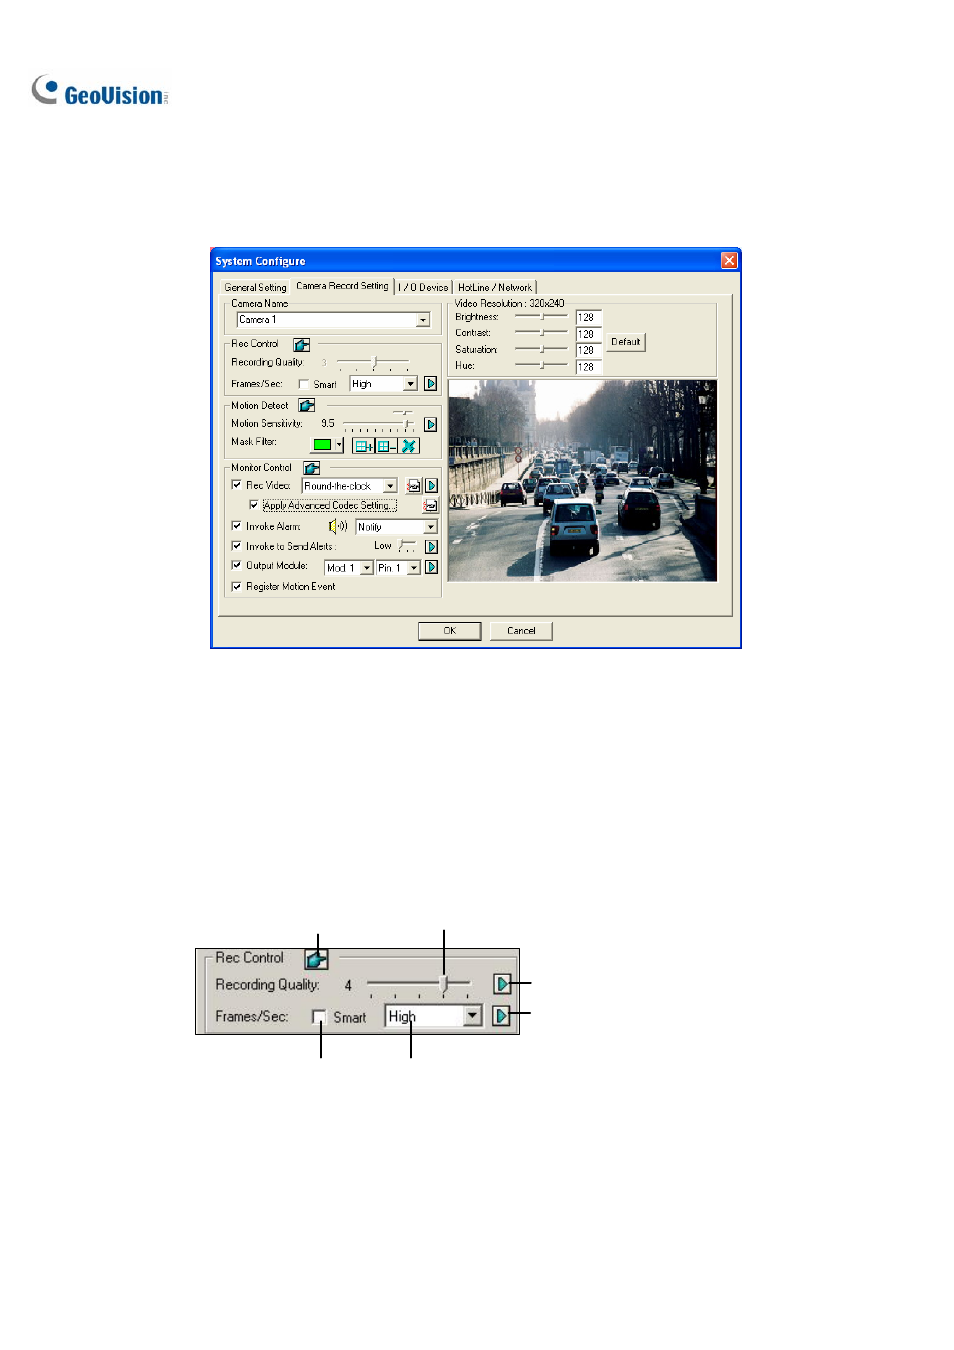Click the Default button
This screenshot has width=954, height=1350.
tap(626, 342)
